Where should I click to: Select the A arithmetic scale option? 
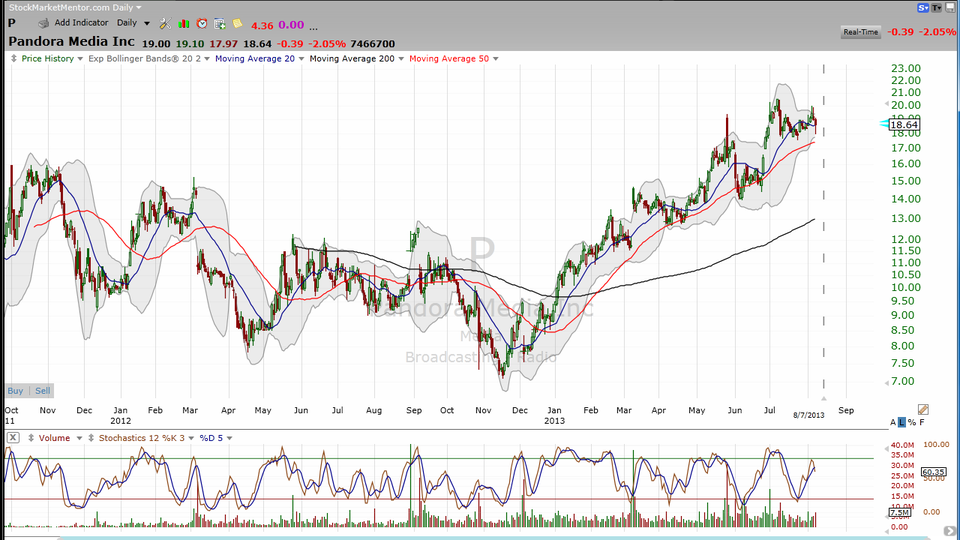[893, 422]
